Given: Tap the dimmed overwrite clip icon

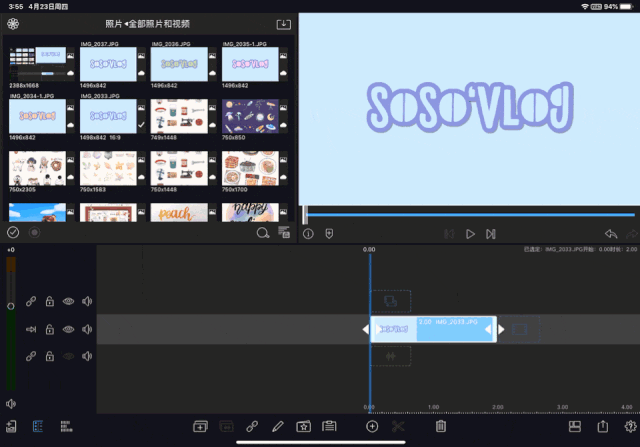Looking at the screenshot, I should (x=226, y=427).
